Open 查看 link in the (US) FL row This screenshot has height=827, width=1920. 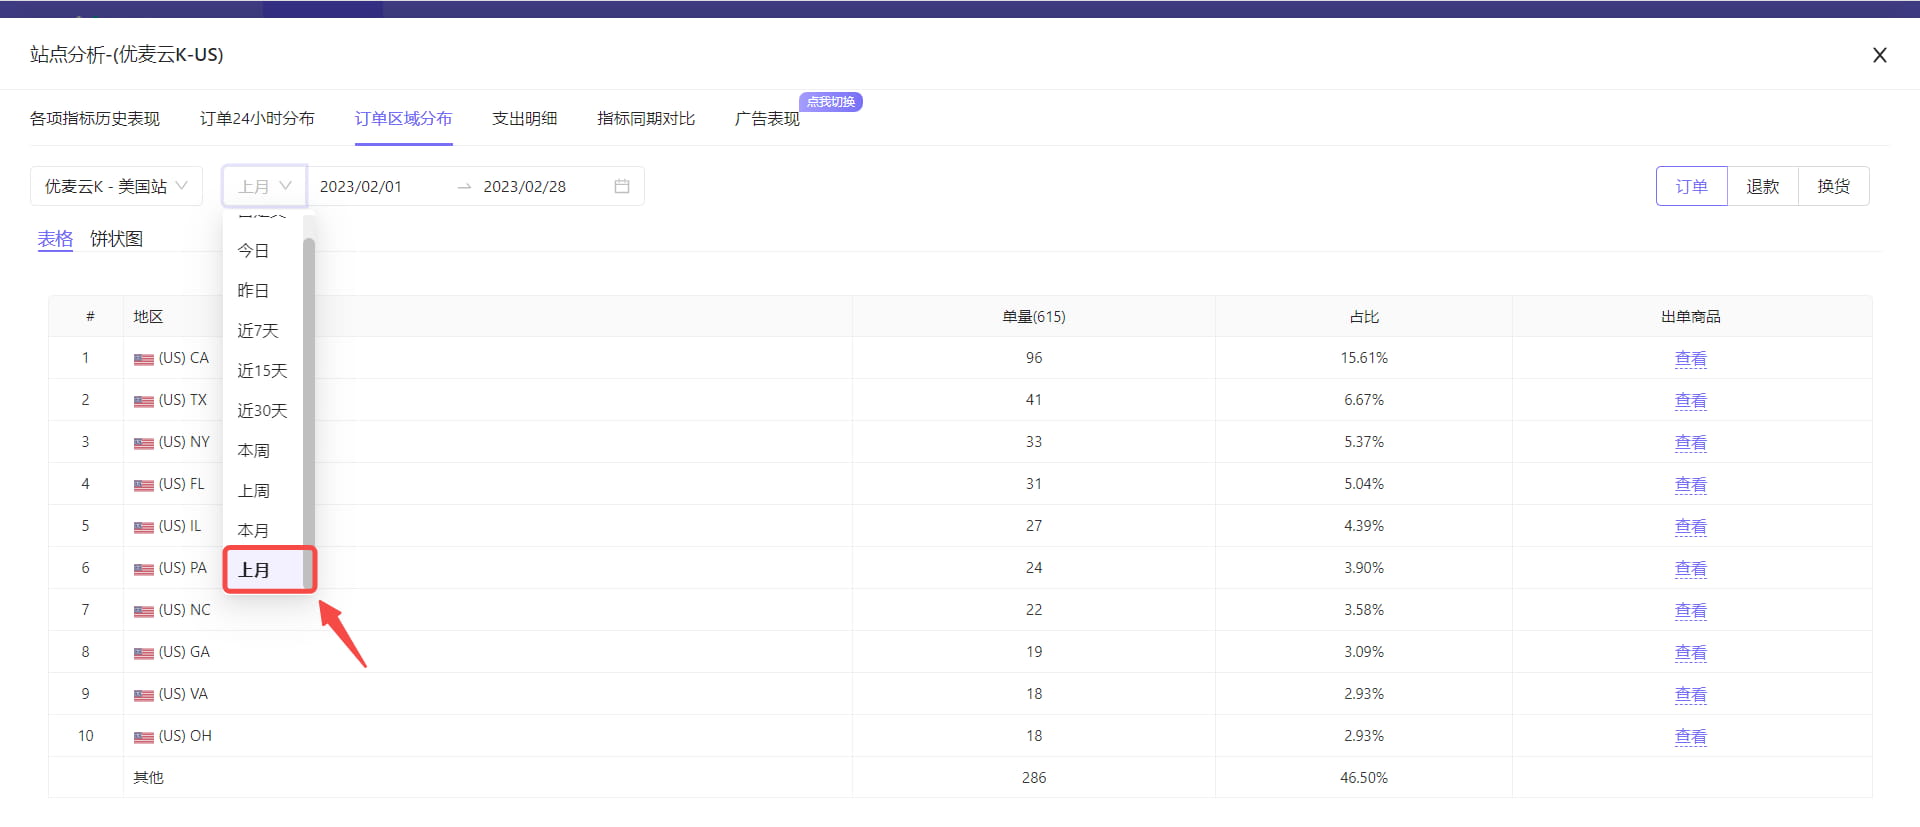(1691, 484)
